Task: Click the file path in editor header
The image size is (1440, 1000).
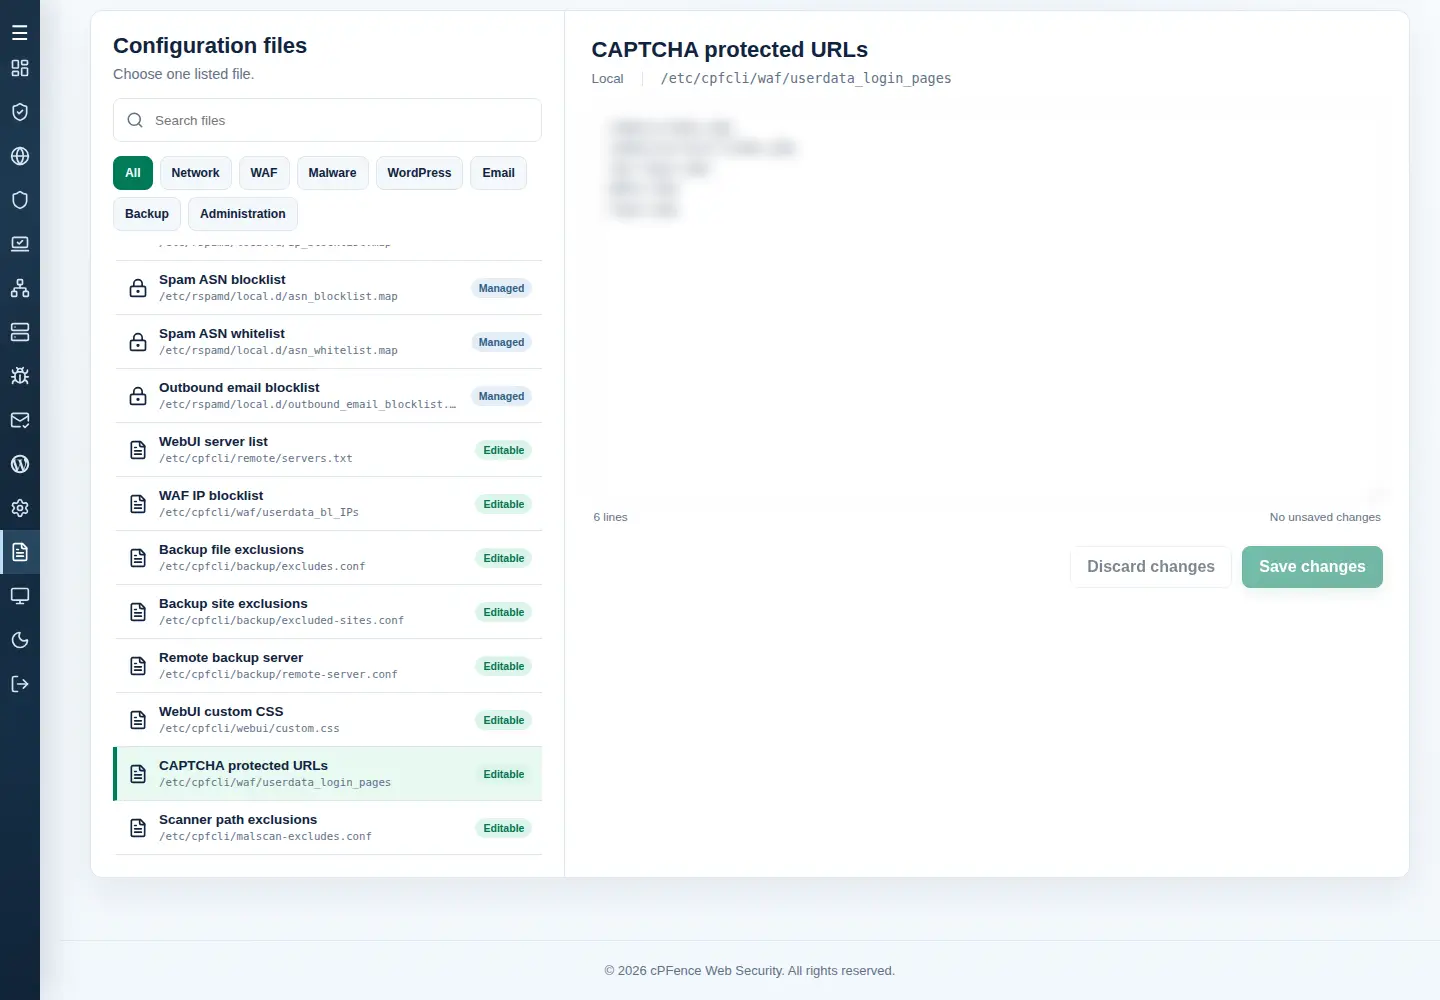Action: click(x=806, y=78)
